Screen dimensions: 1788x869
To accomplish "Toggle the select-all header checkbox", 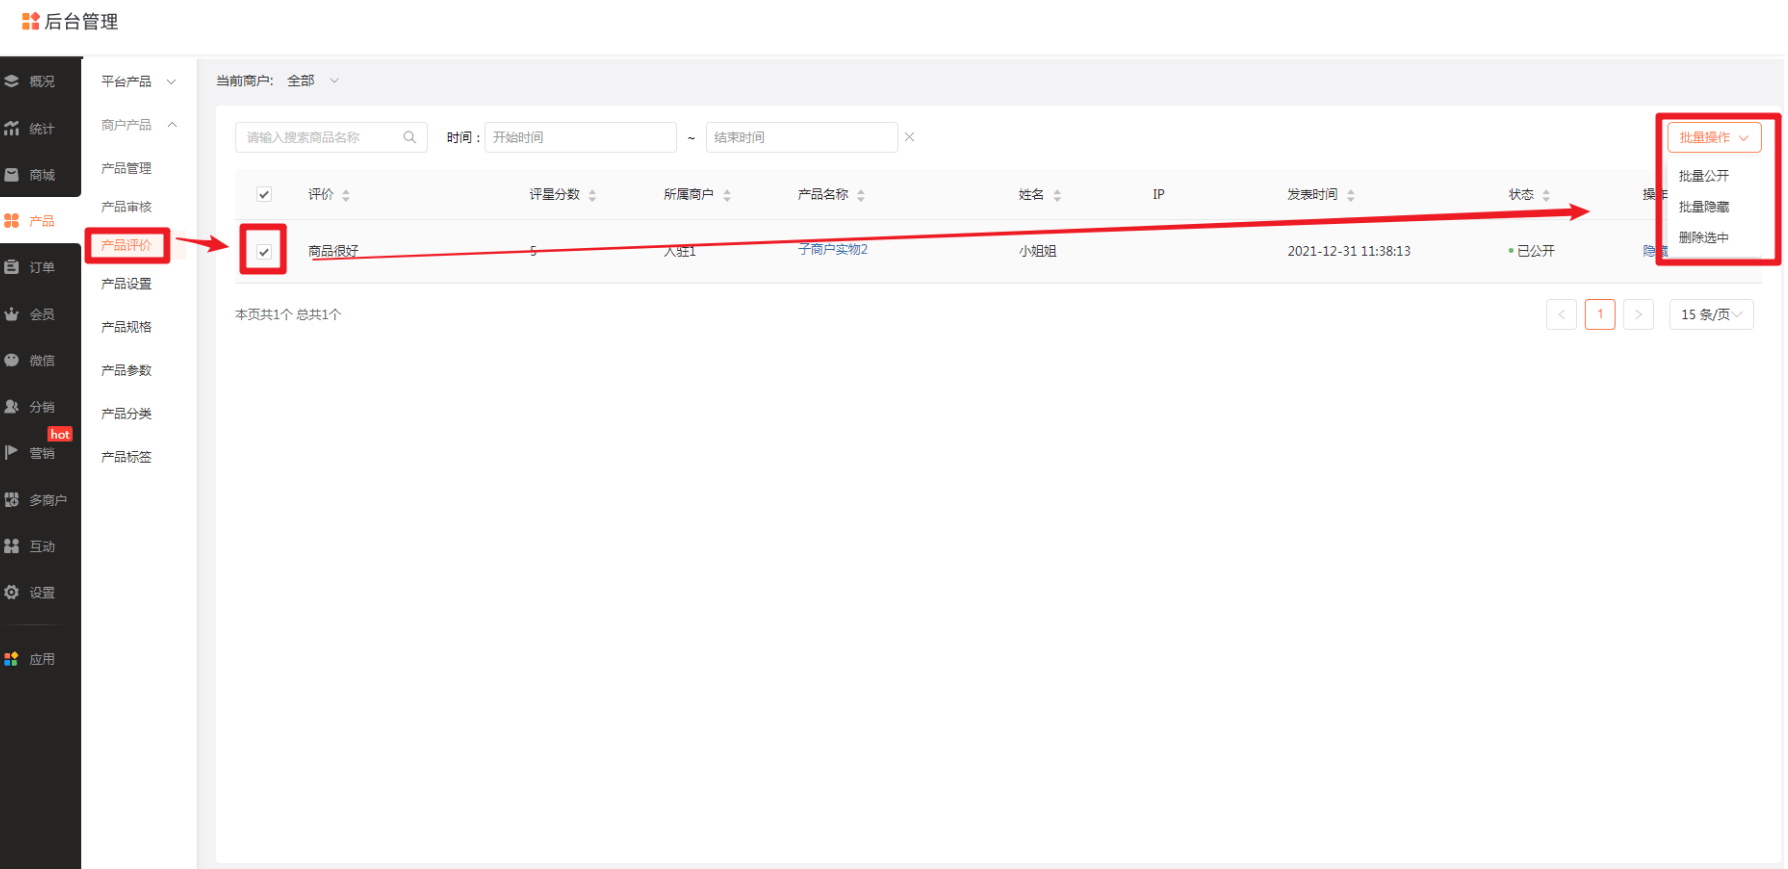I will click(264, 194).
